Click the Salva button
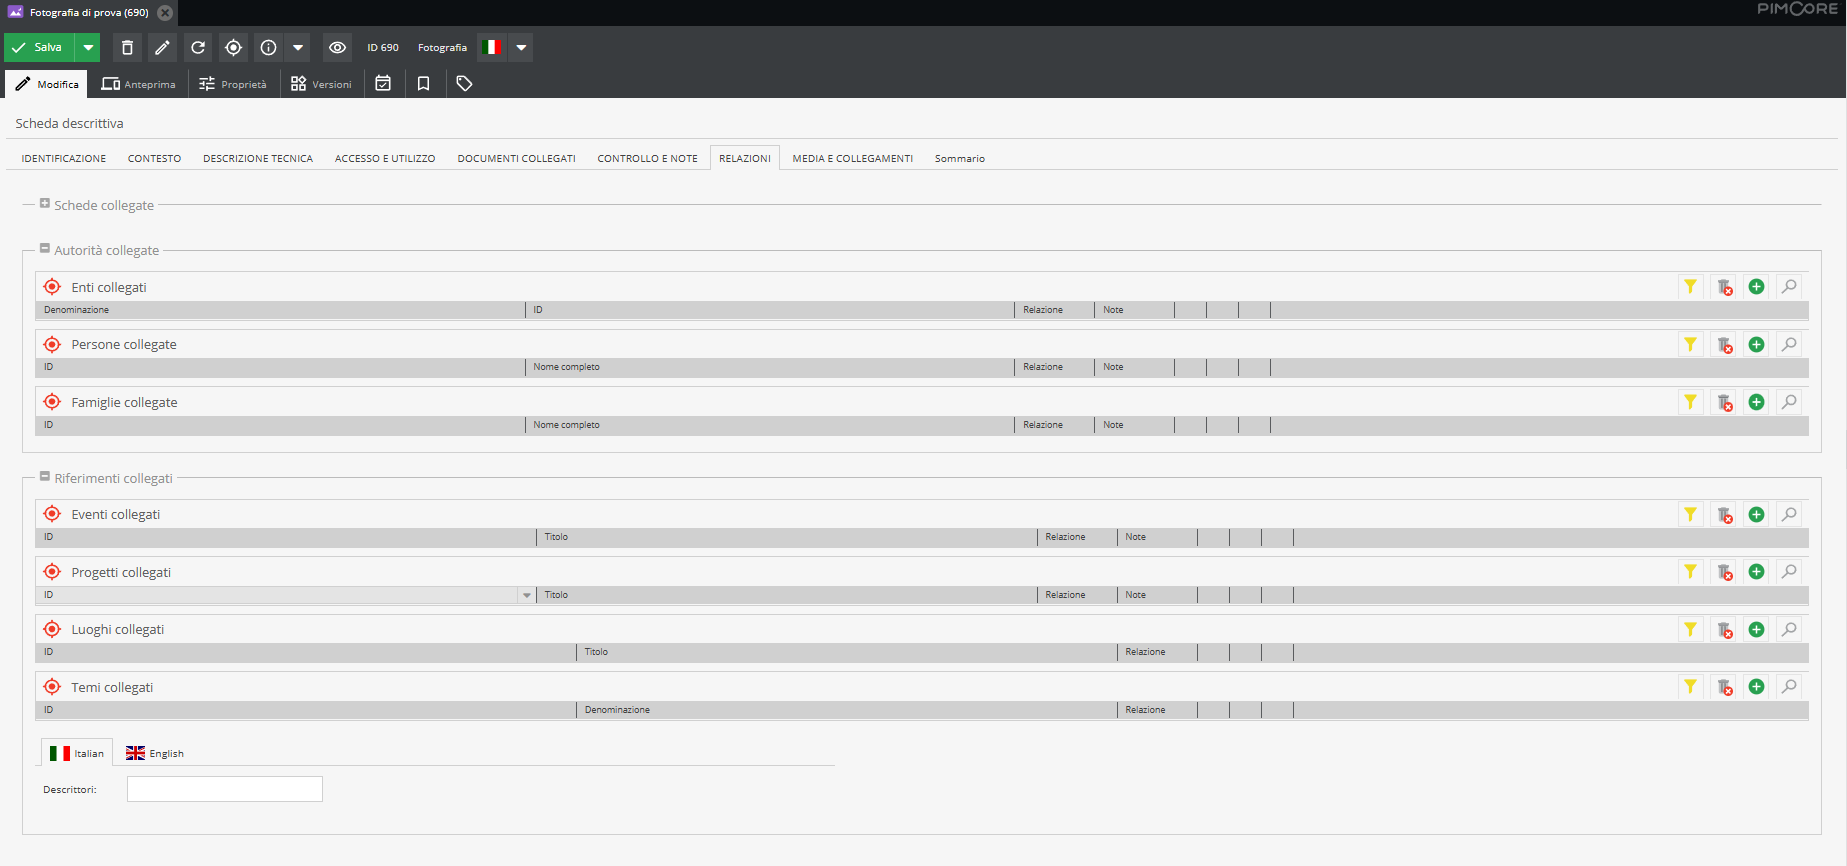The height and width of the screenshot is (866, 1847). pyautogui.click(x=39, y=48)
